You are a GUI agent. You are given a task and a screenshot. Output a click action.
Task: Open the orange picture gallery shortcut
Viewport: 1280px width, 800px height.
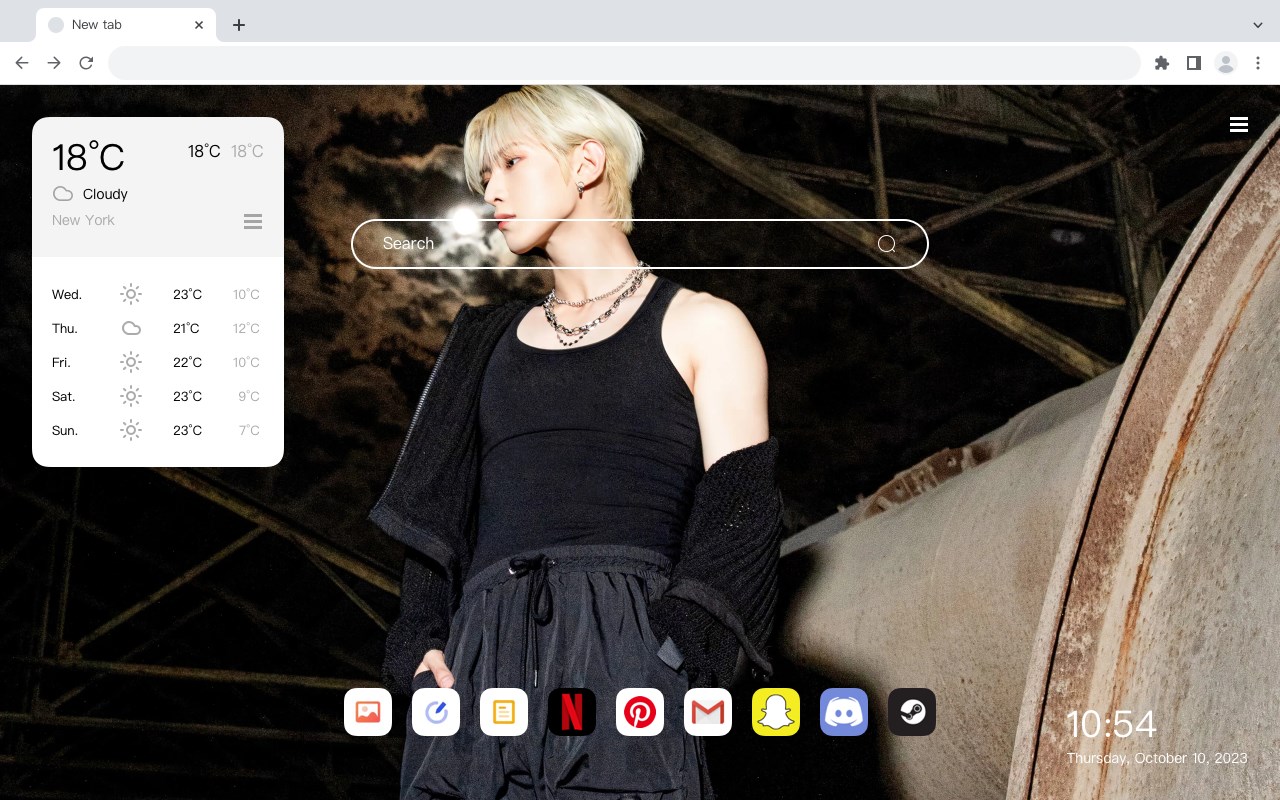tap(368, 712)
